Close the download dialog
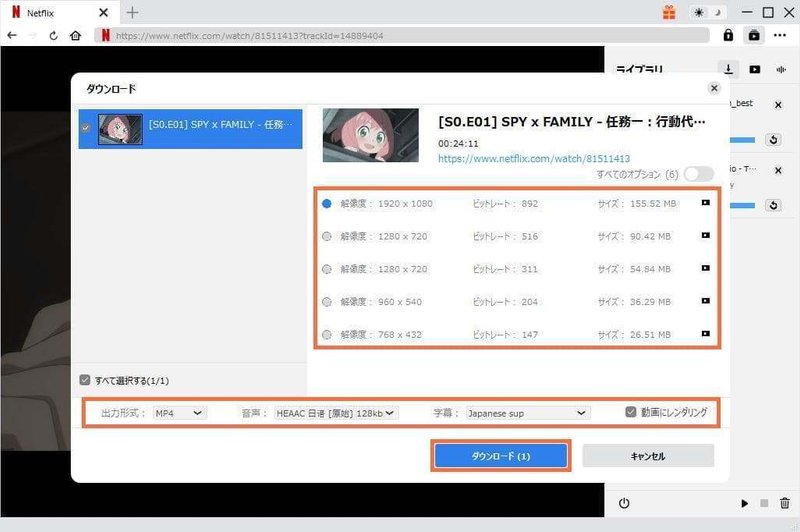 (714, 88)
